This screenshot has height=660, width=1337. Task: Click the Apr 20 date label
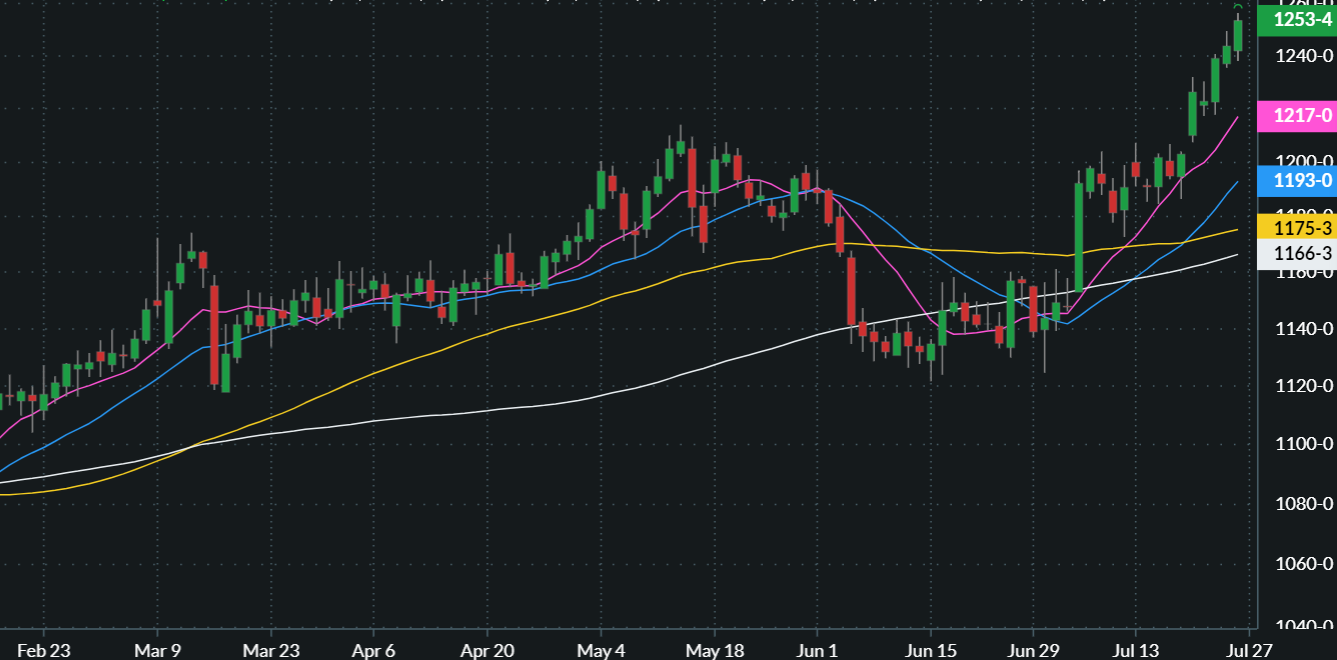(x=486, y=649)
